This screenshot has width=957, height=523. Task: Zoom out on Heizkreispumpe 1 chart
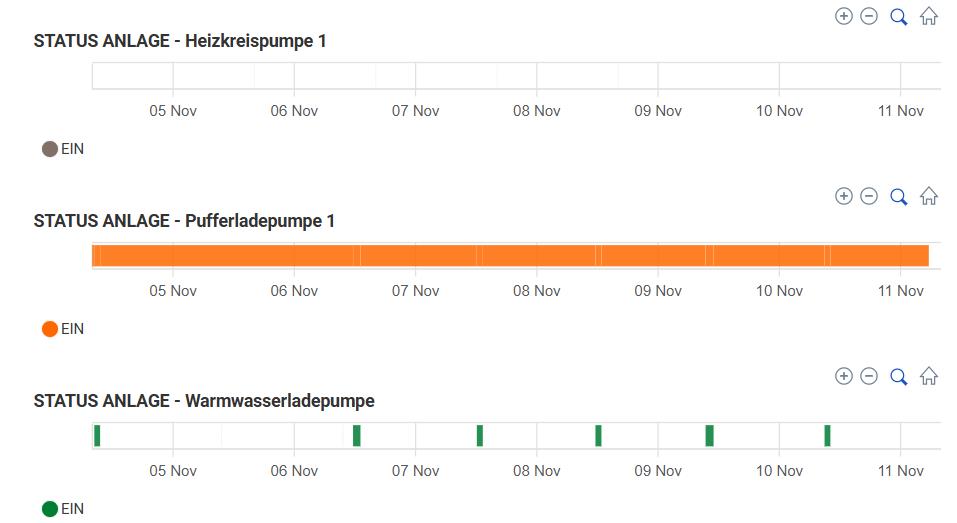869,16
